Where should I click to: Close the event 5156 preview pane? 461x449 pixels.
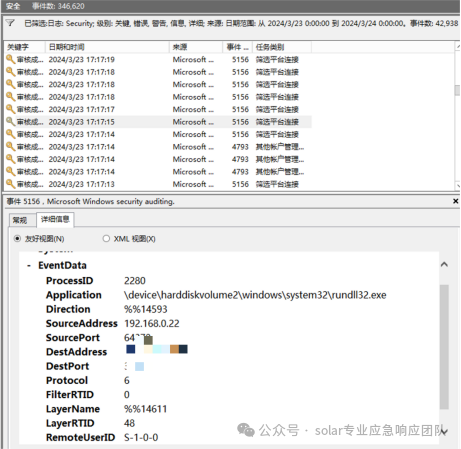point(455,201)
